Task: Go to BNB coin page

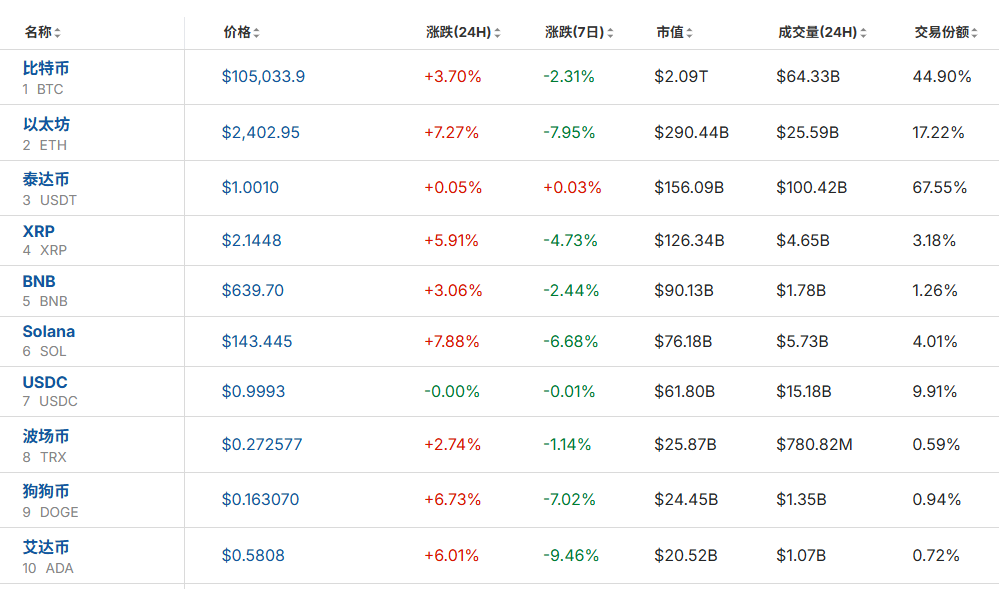Action: (39, 282)
